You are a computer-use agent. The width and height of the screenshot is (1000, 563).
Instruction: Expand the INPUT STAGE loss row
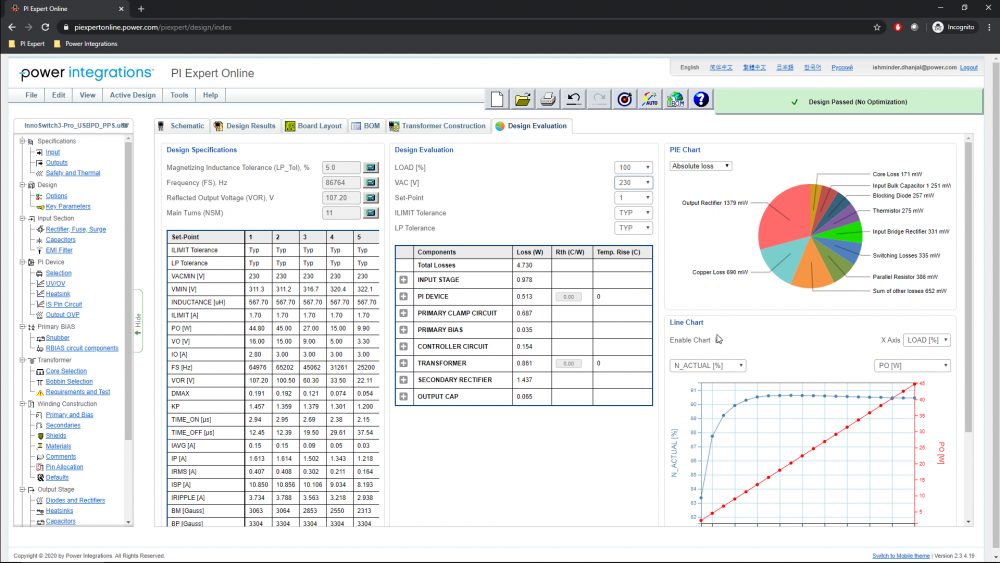pos(404,280)
